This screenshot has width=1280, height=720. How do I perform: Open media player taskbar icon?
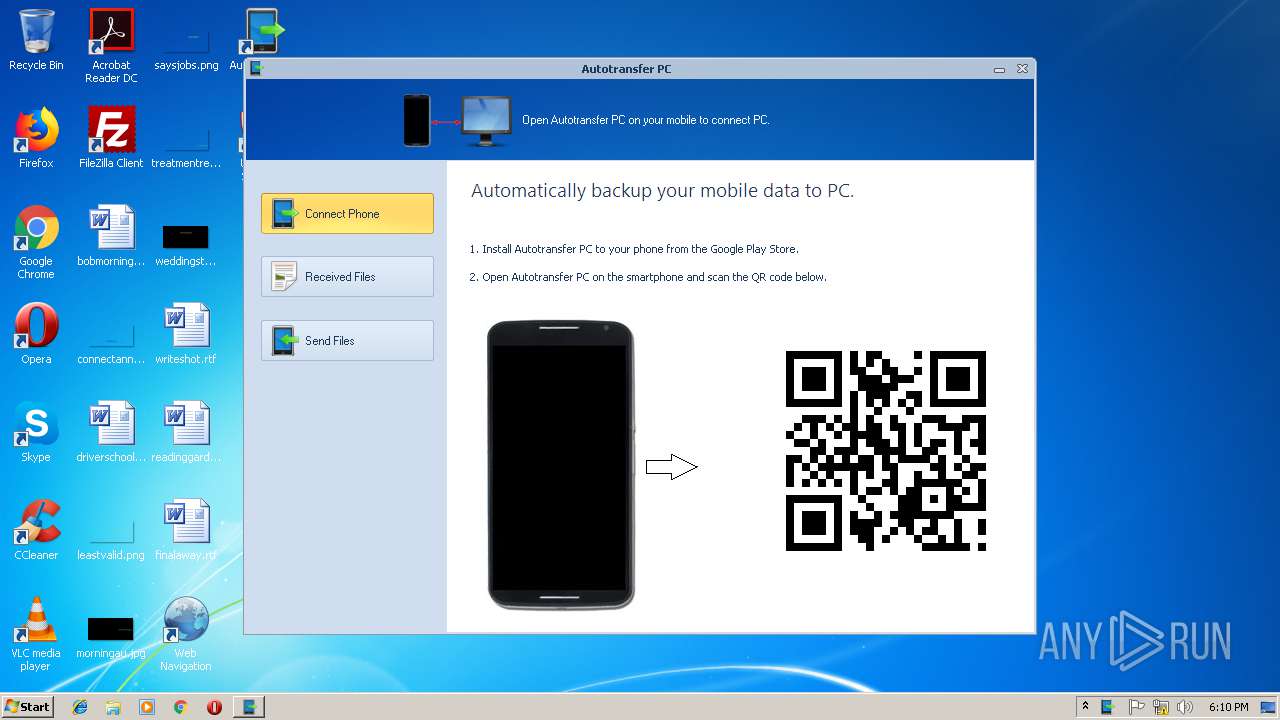click(147, 707)
